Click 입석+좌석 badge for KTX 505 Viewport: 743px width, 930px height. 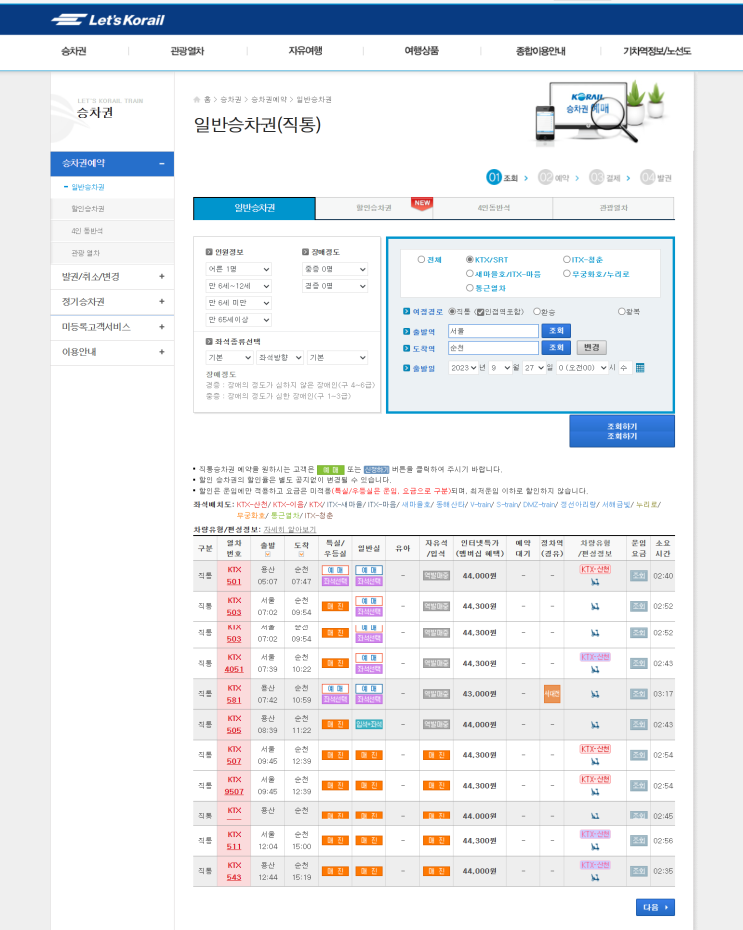point(369,725)
